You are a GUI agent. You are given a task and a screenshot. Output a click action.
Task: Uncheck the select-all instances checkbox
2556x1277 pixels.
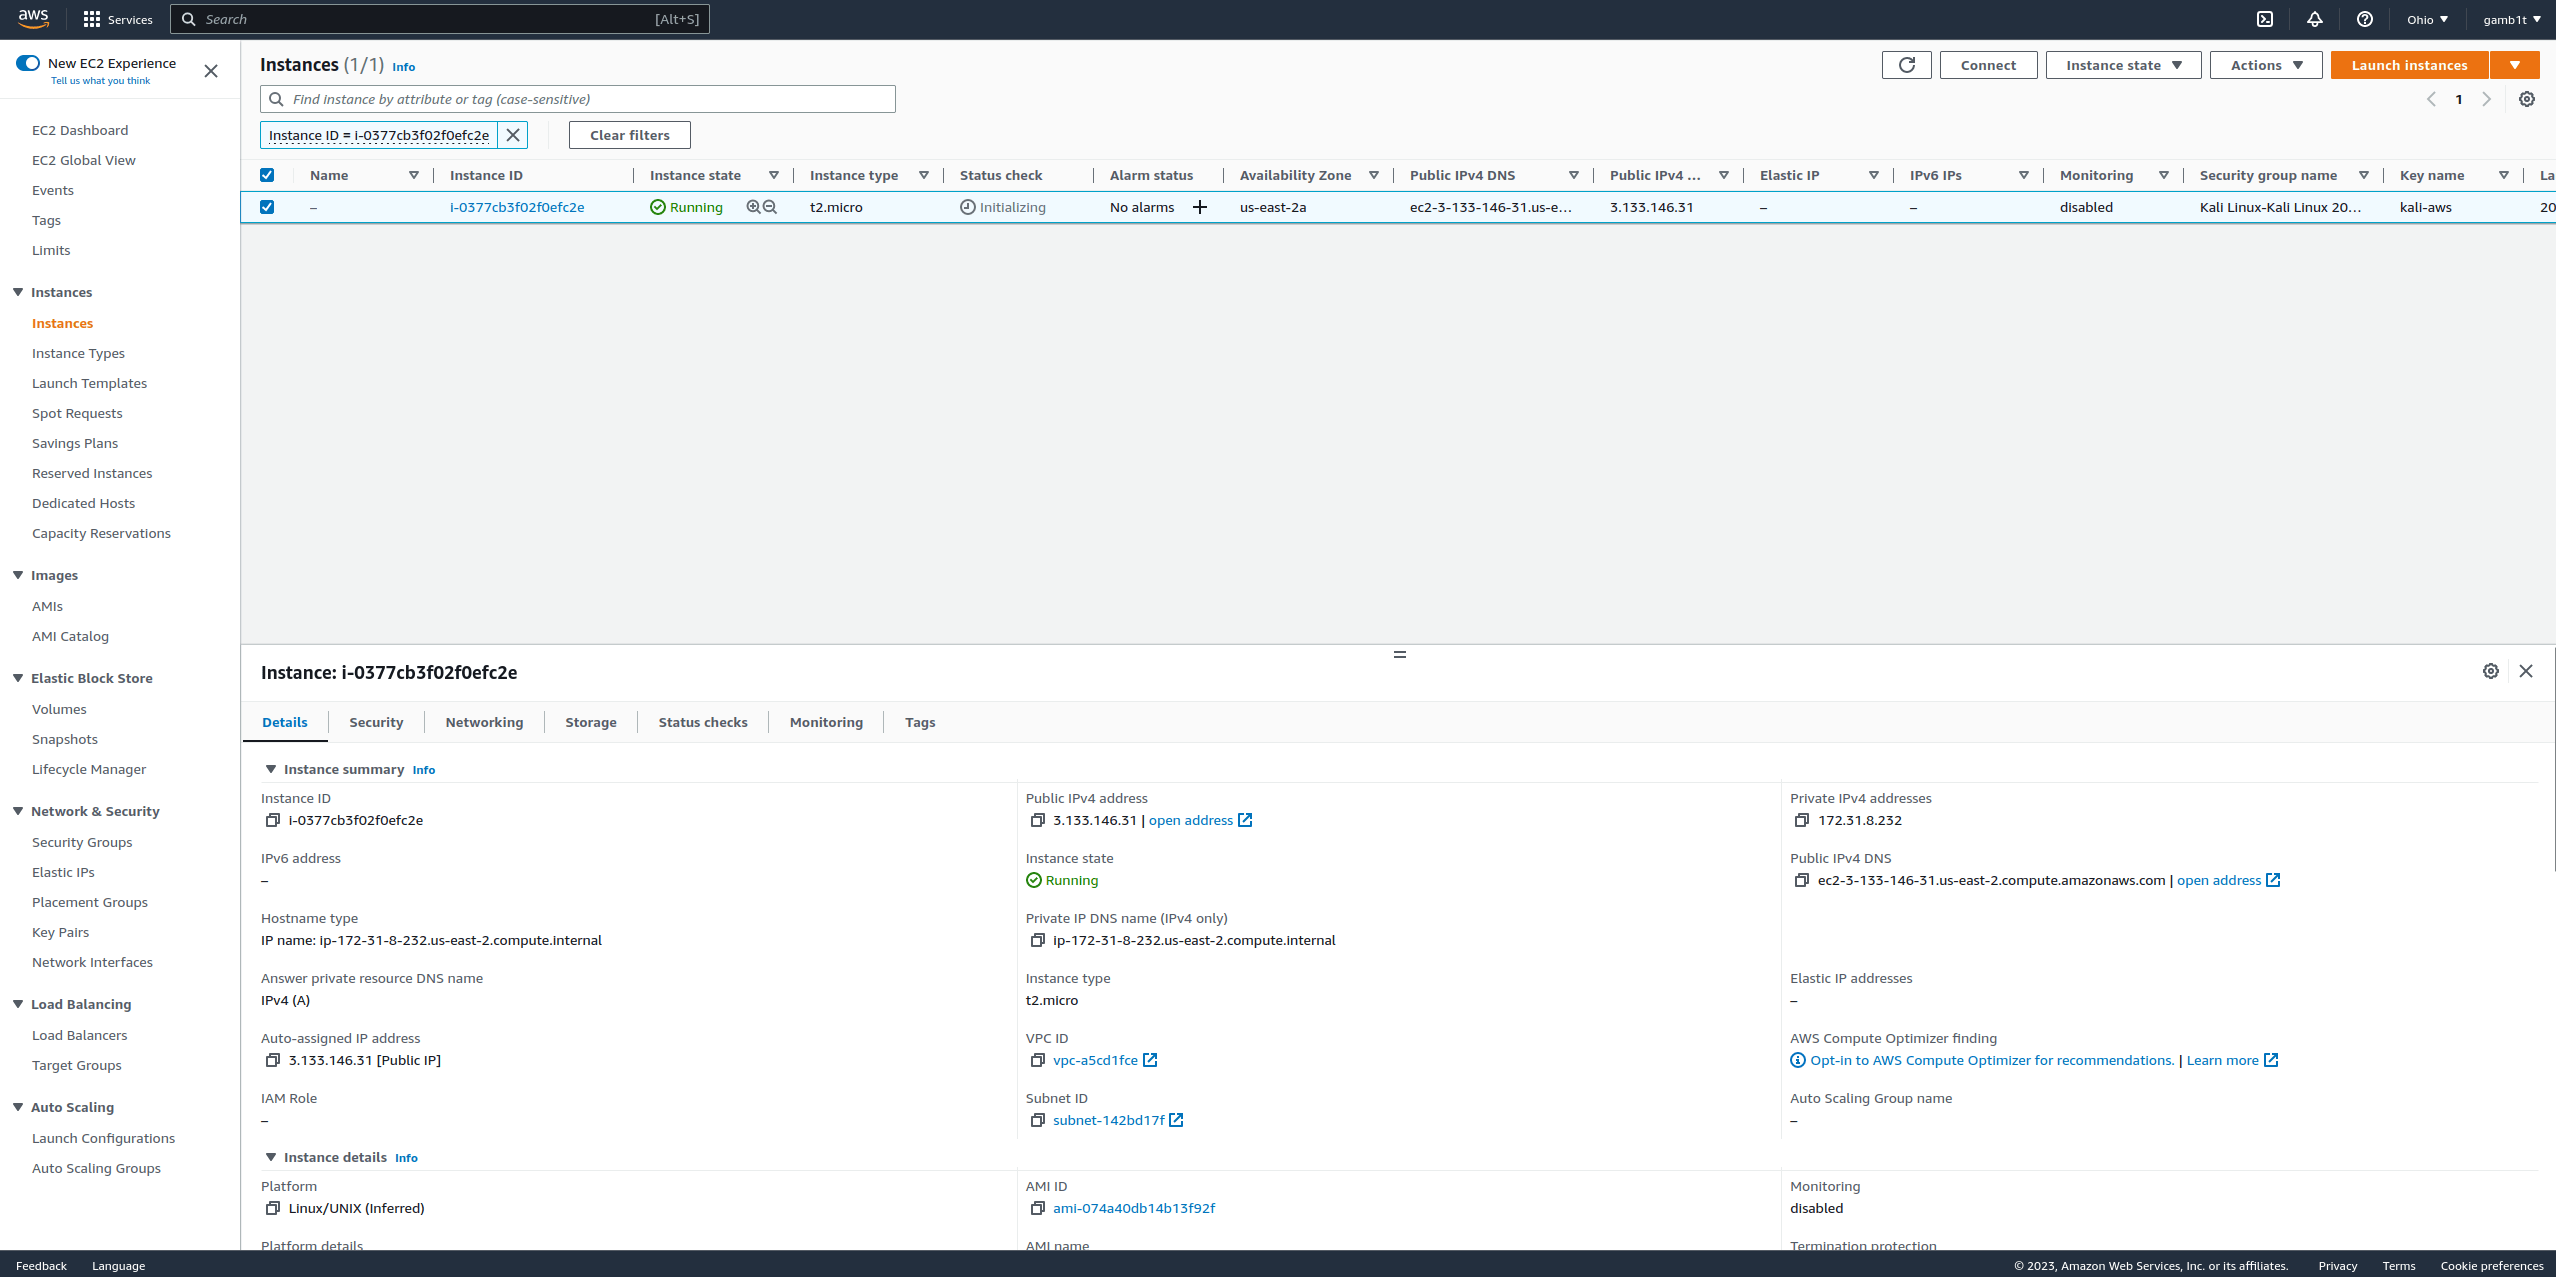(x=267, y=175)
